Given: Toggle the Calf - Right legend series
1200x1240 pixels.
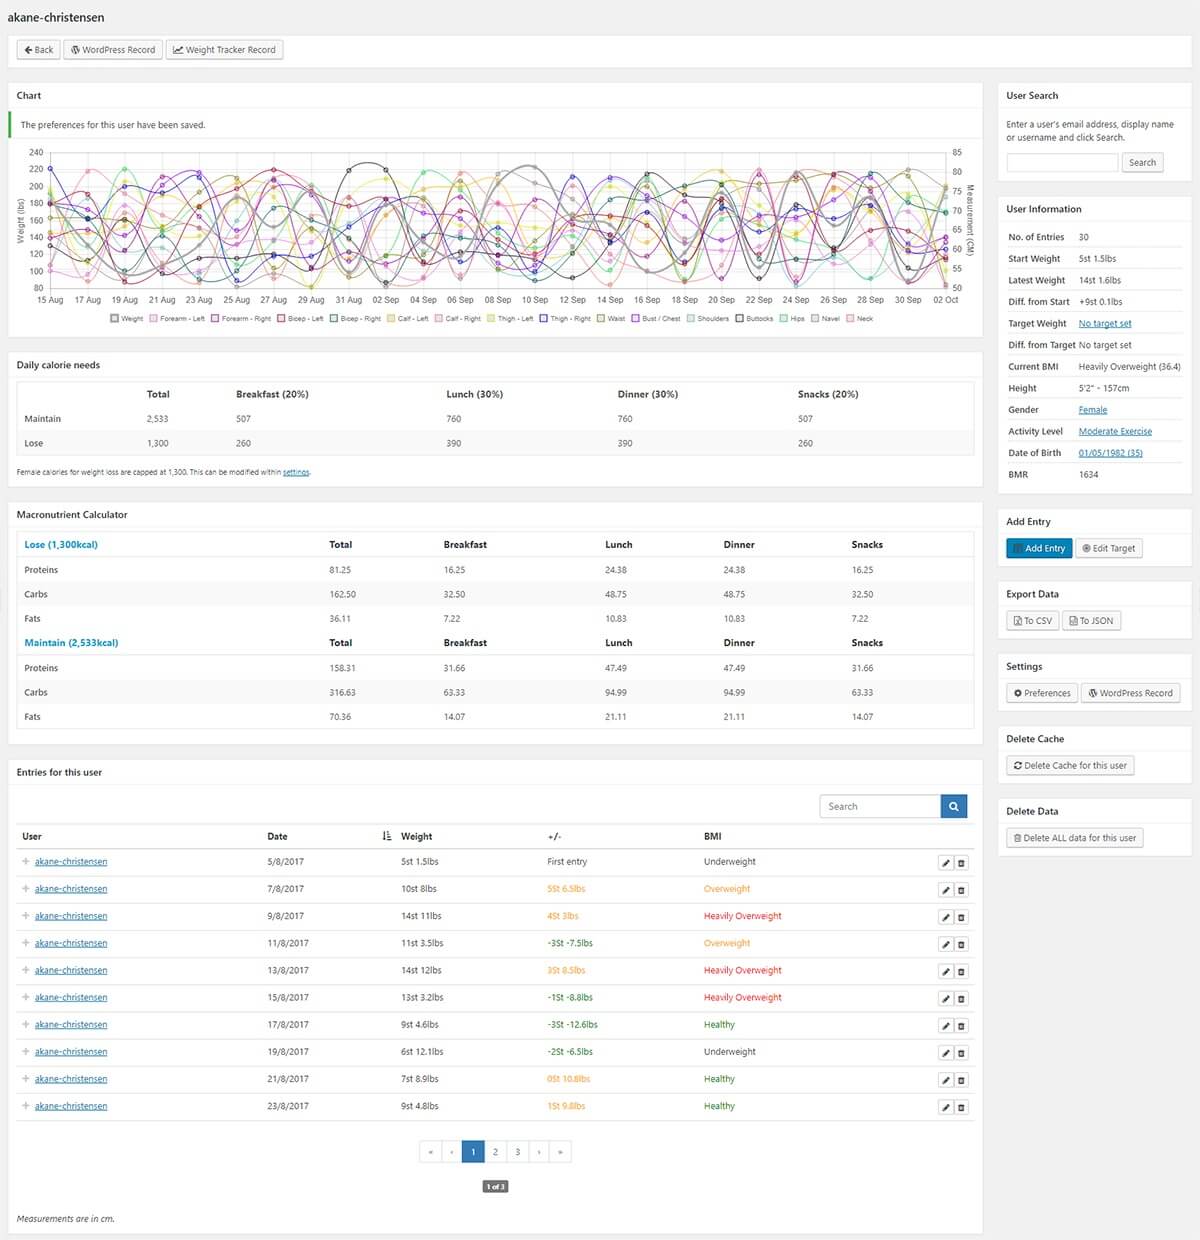Looking at the screenshot, I should point(458,319).
